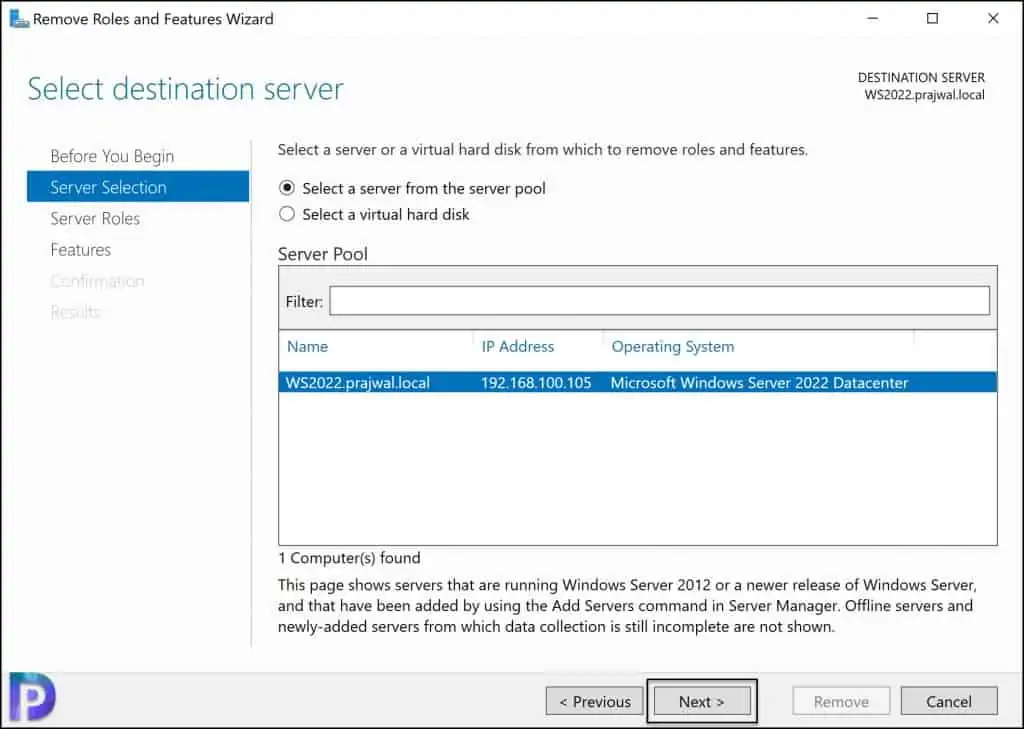Sort by the IP Address column header
This screenshot has height=729, width=1024.
click(517, 346)
